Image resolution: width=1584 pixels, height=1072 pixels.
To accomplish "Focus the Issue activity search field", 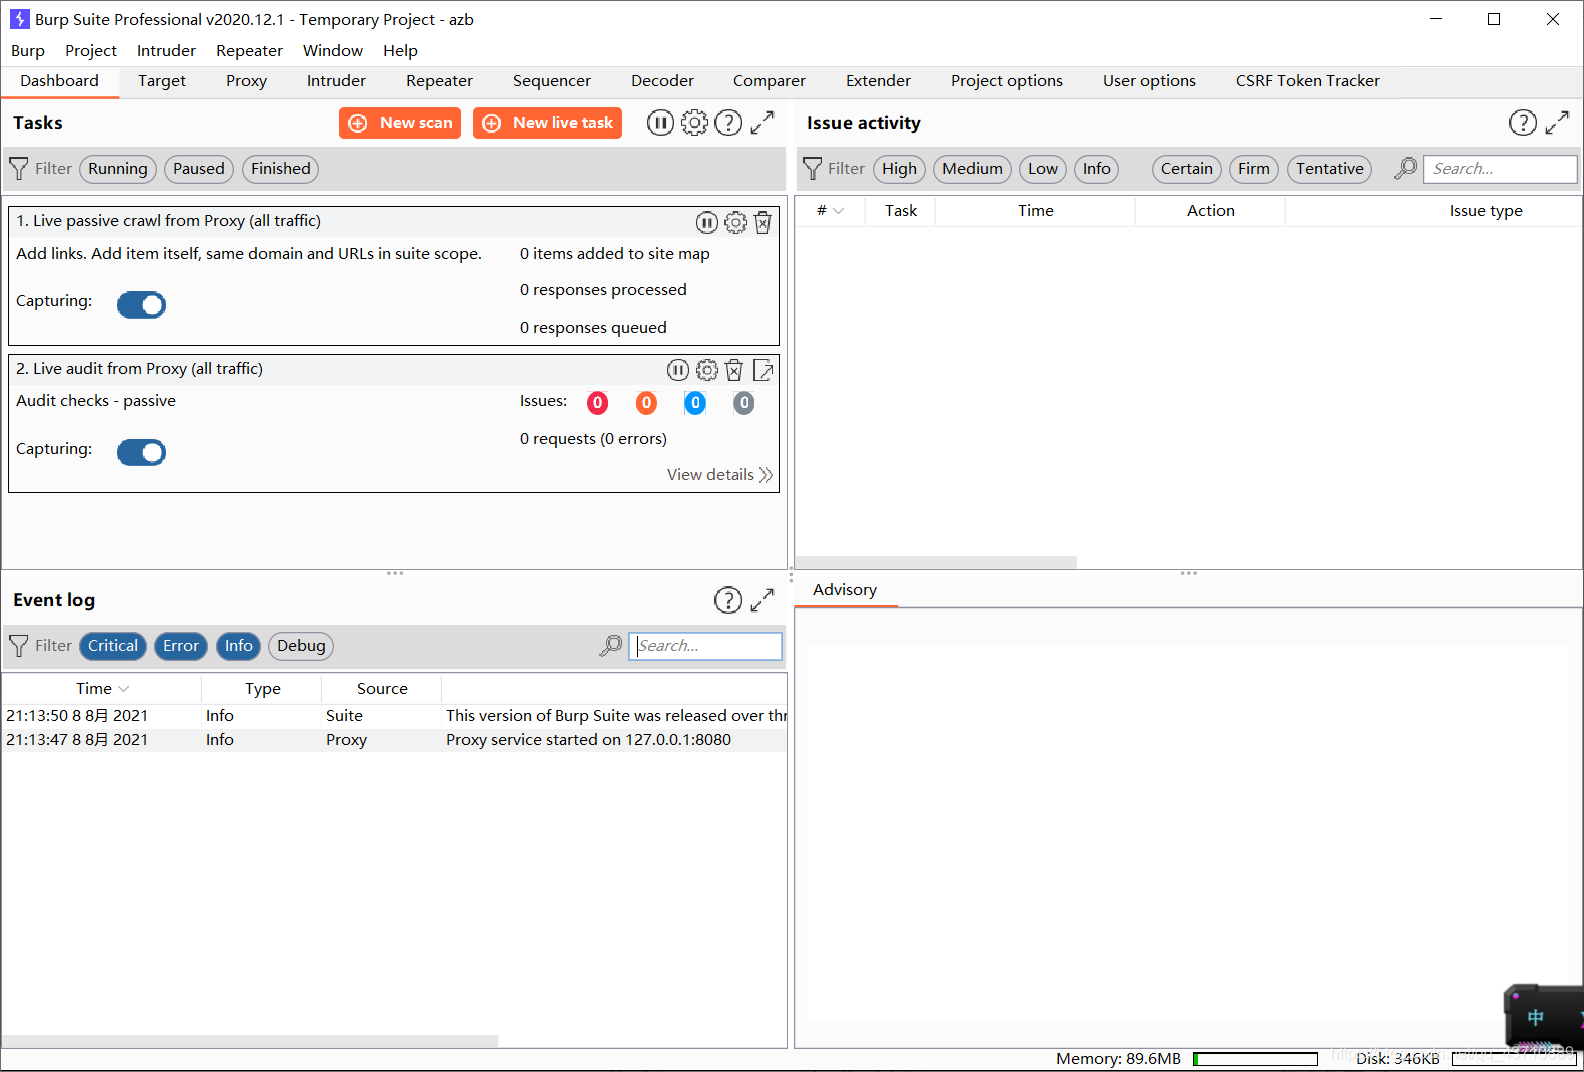I will [1500, 169].
